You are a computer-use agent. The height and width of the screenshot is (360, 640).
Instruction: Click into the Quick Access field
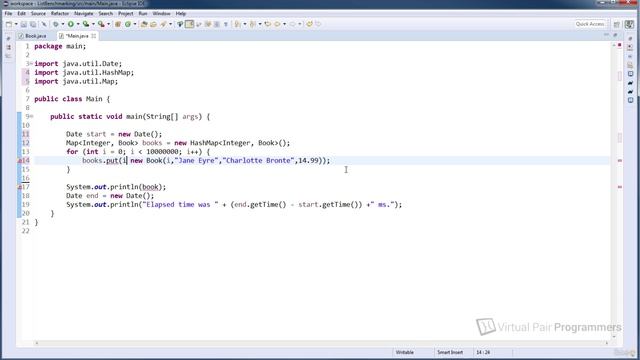(x=590, y=24)
